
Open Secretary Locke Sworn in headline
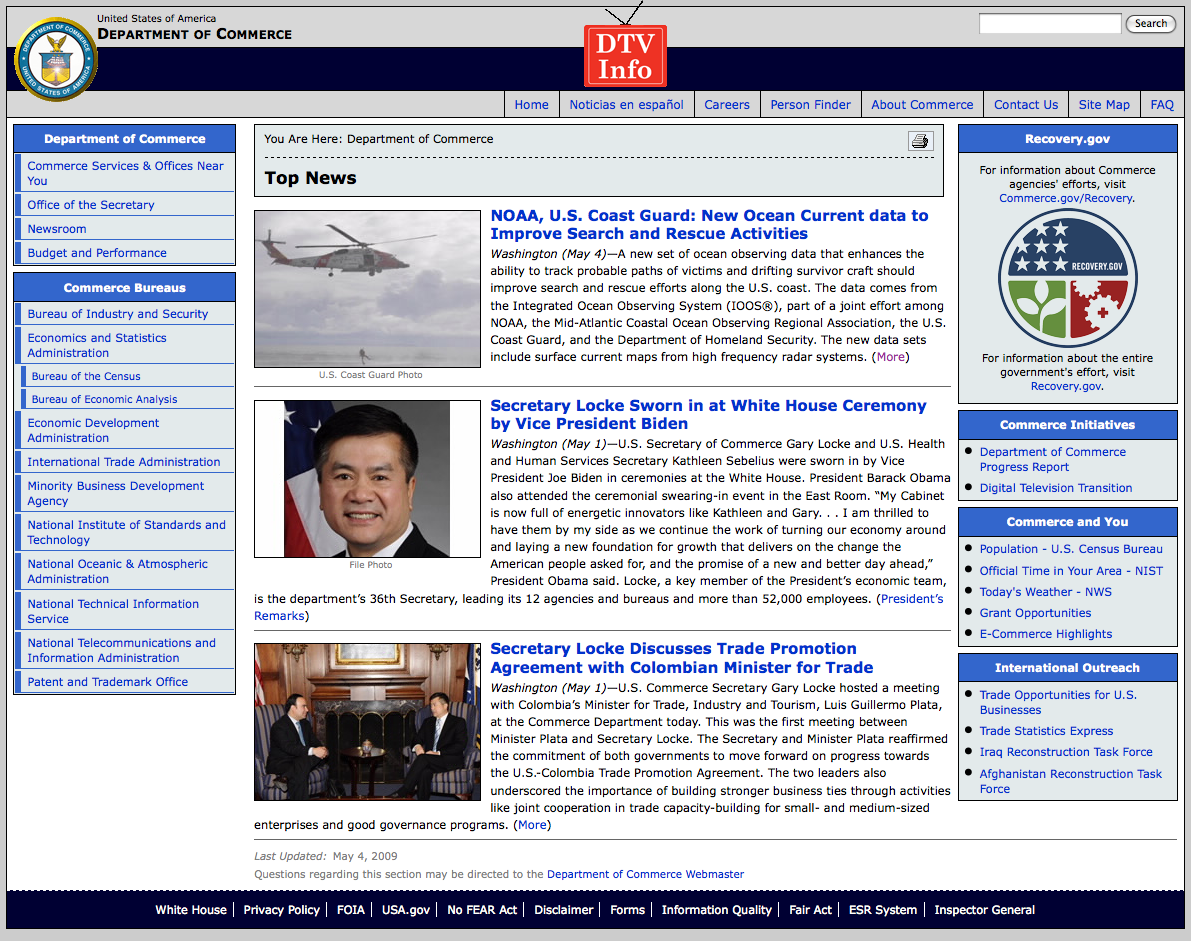[x=708, y=415]
